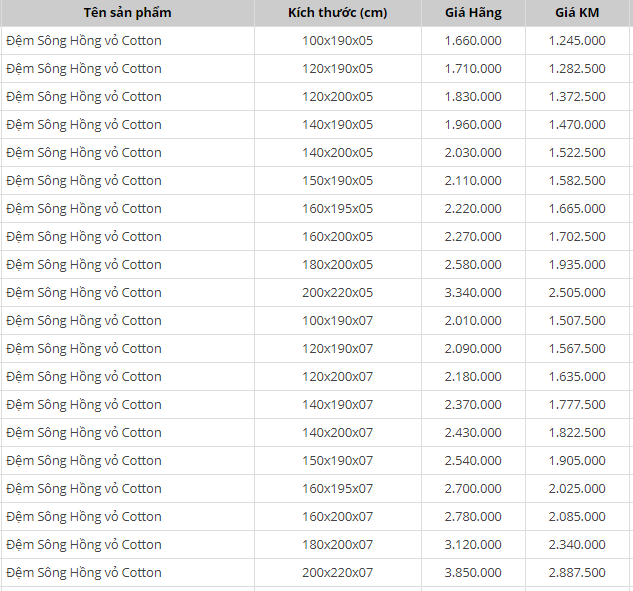This screenshot has height=591, width=633.
Task: Select the "Giá Hãng" column header
Action: 474,13
